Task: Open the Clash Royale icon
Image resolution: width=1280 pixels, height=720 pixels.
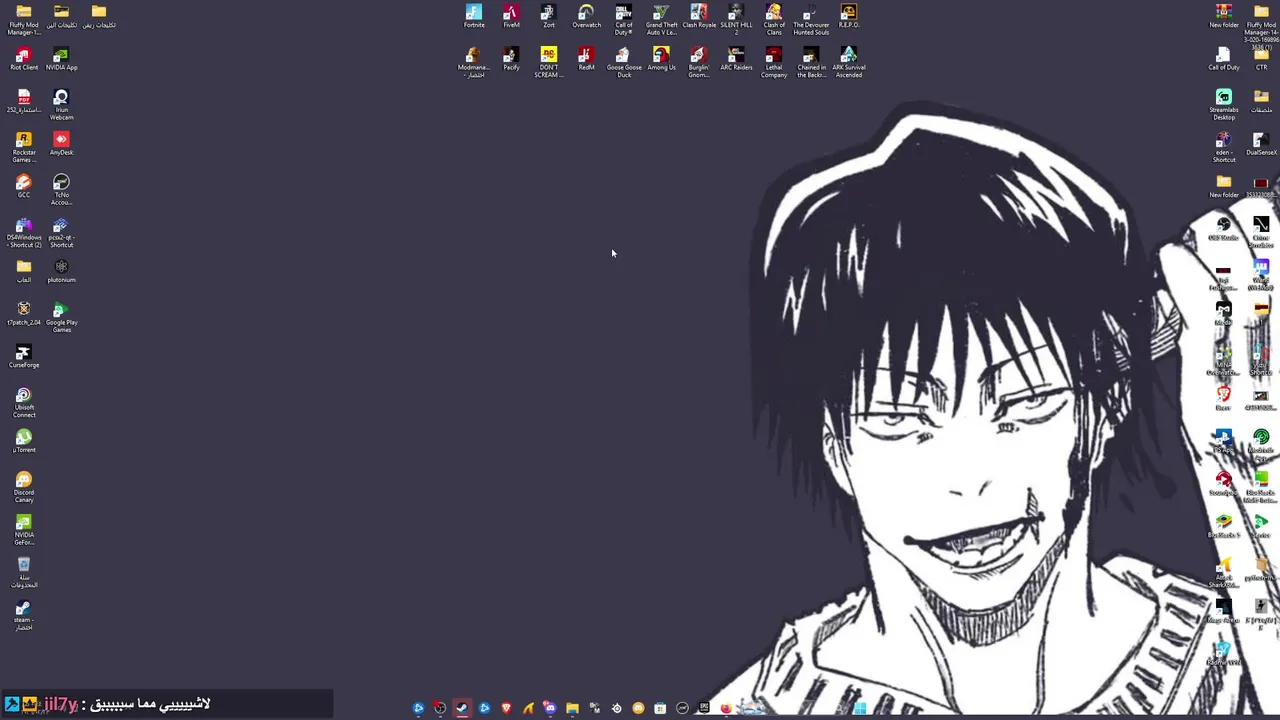Action: pos(699,17)
